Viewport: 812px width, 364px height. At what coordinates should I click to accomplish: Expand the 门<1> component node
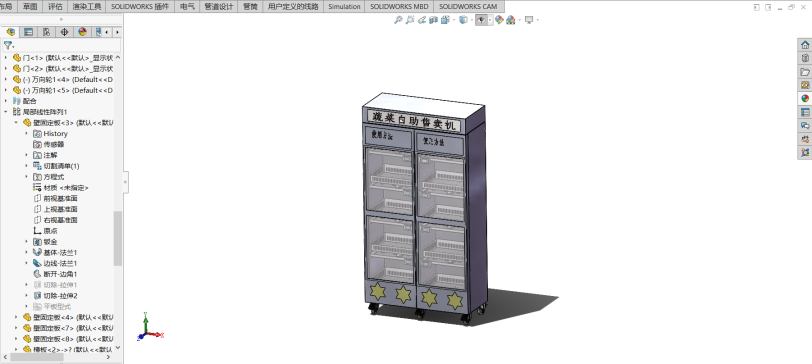click(x=6, y=57)
